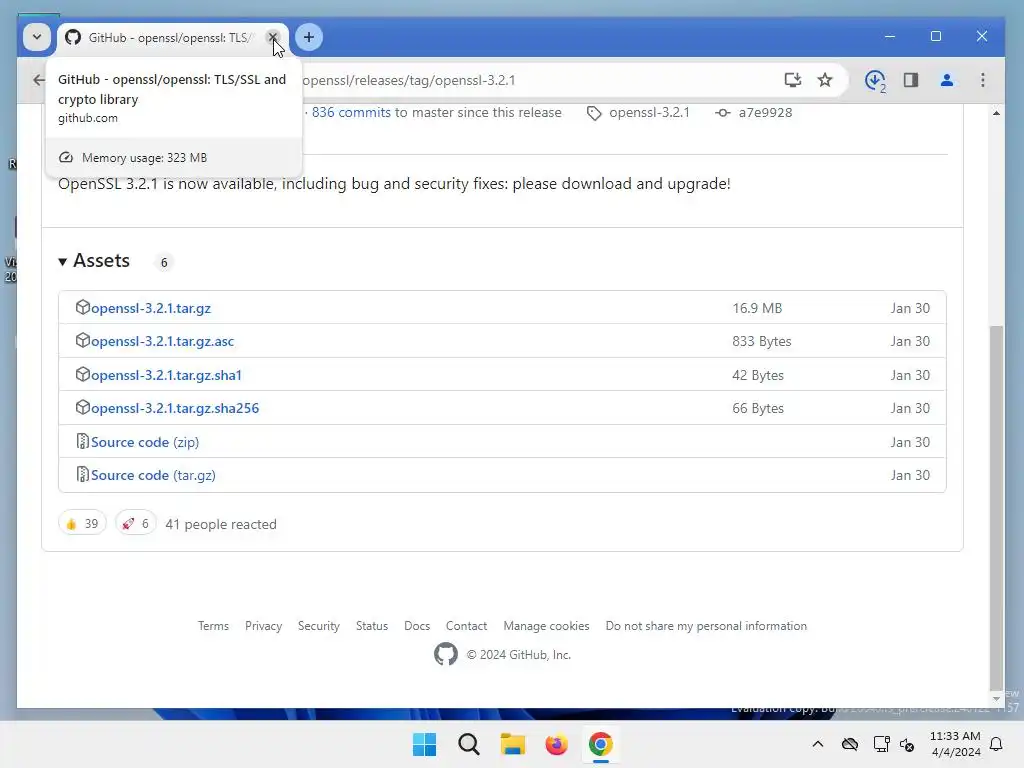The height and width of the screenshot is (768, 1024).
Task: Open the Chrome profile menu
Action: [947, 80]
